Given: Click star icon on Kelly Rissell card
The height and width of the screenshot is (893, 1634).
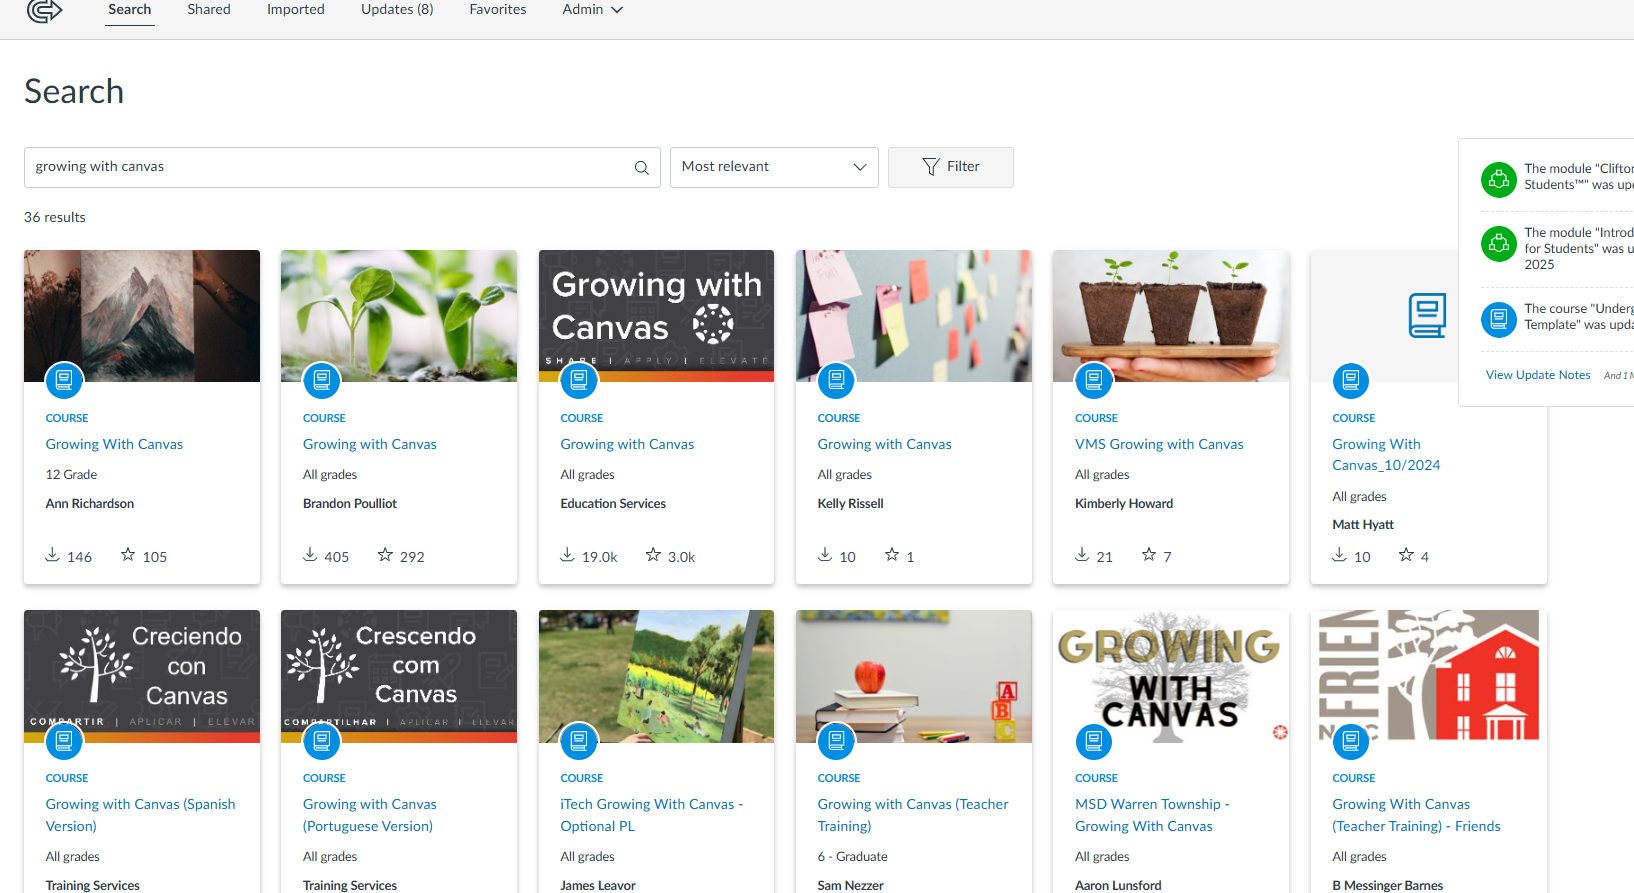Looking at the screenshot, I should [x=892, y=554].
